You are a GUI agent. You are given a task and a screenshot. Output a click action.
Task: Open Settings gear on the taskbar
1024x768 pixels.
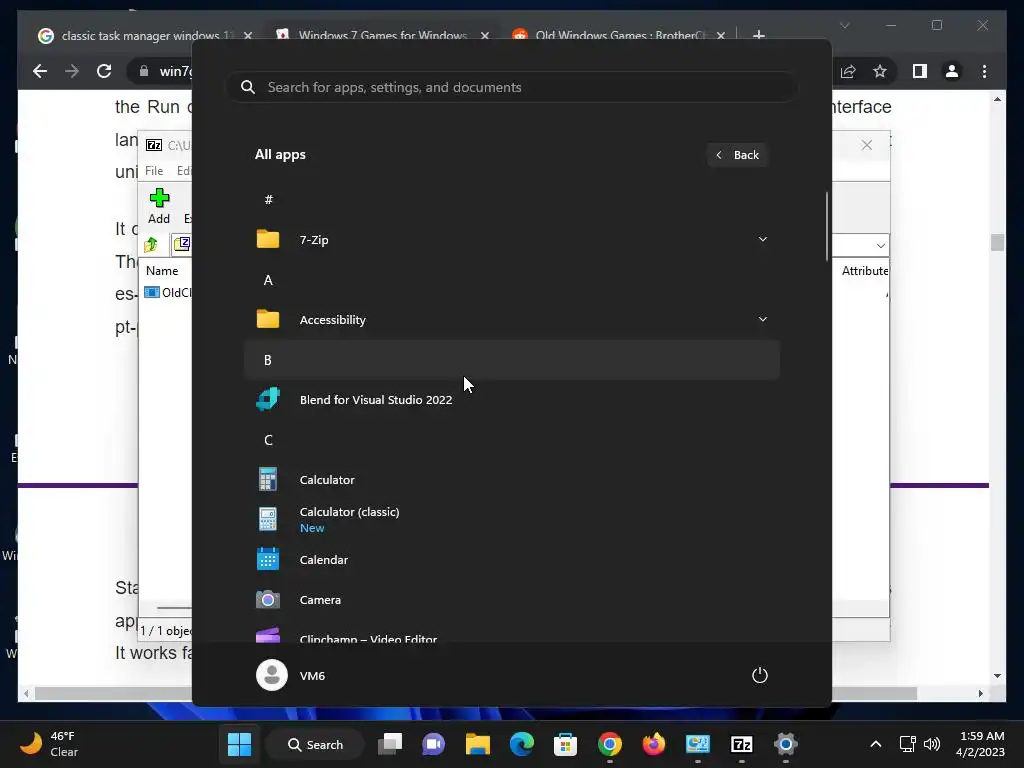pyautogui.click(x=786, y=744)
